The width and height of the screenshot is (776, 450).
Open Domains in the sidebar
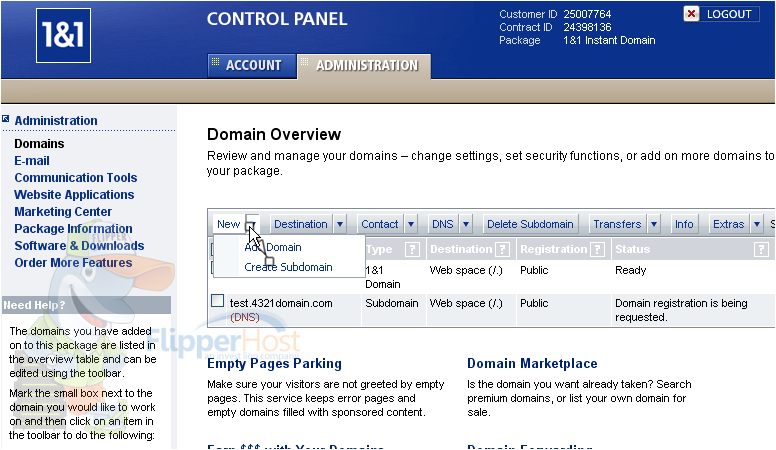[x=39, y=144]
